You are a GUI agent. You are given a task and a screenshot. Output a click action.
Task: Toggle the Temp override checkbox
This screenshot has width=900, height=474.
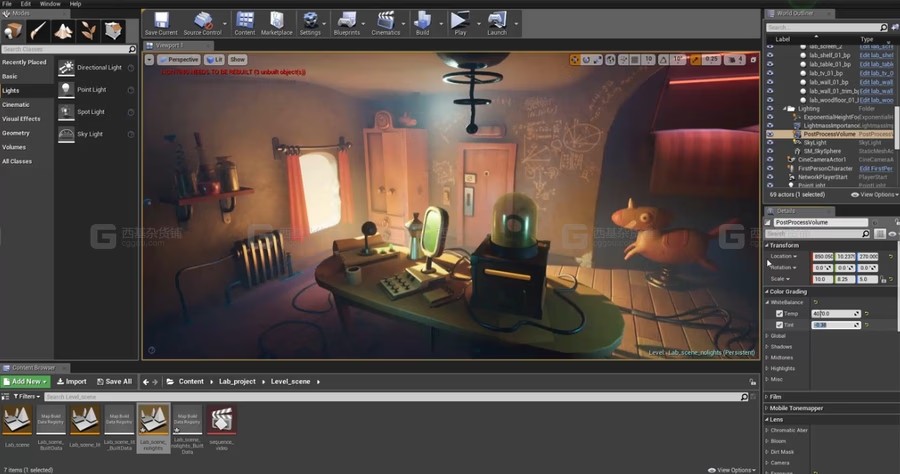pyautogui.click(x=779, y=314)
